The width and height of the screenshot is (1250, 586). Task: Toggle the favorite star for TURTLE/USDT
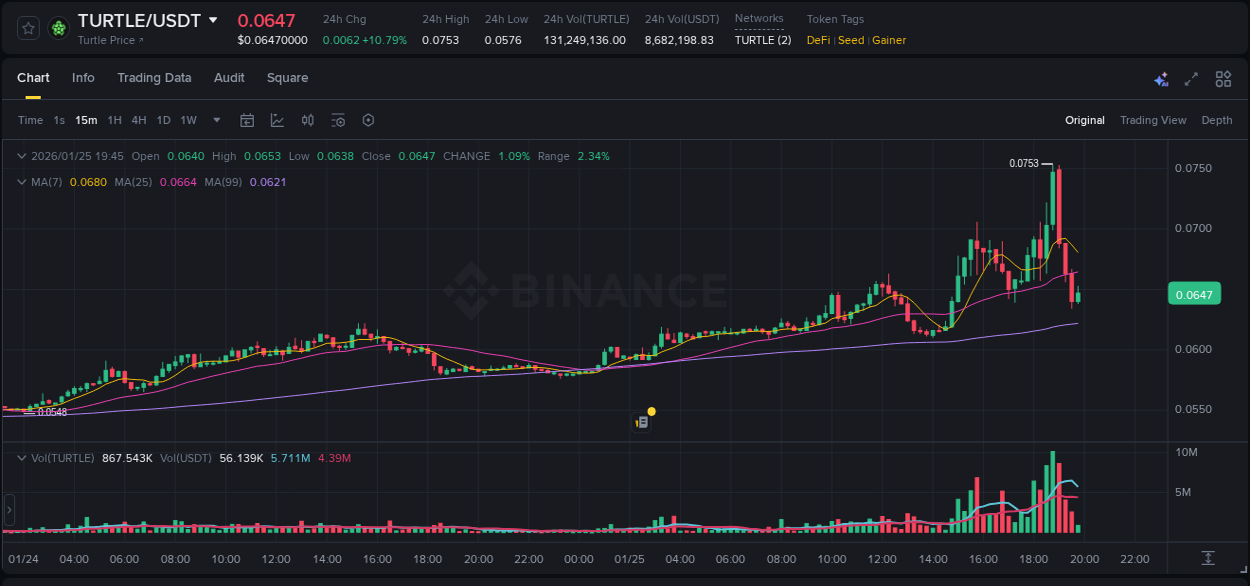coord(27,28)
